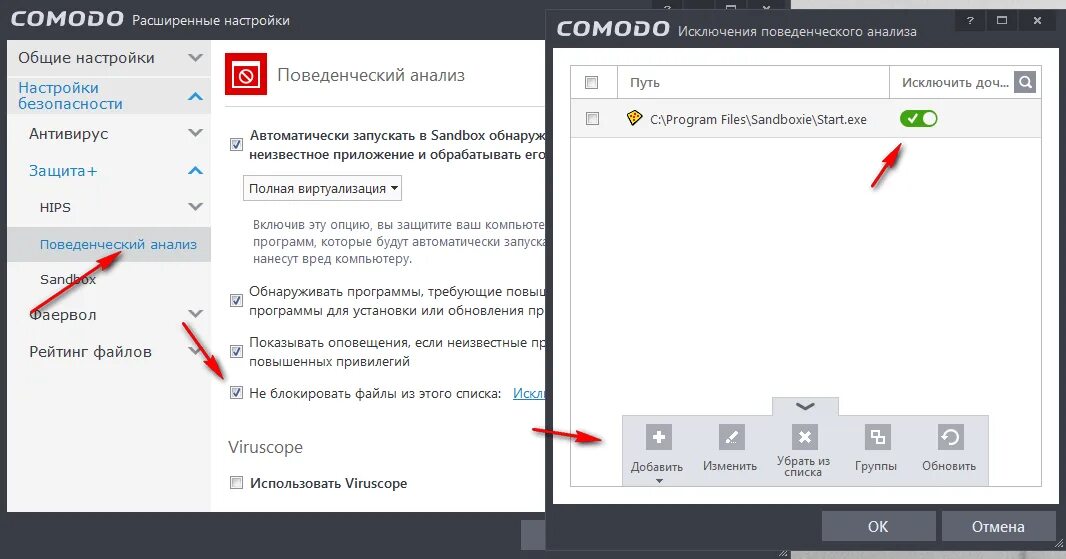Click the Добавить plus icon
Screen dimensions: 1066x559
pos(659,437)
